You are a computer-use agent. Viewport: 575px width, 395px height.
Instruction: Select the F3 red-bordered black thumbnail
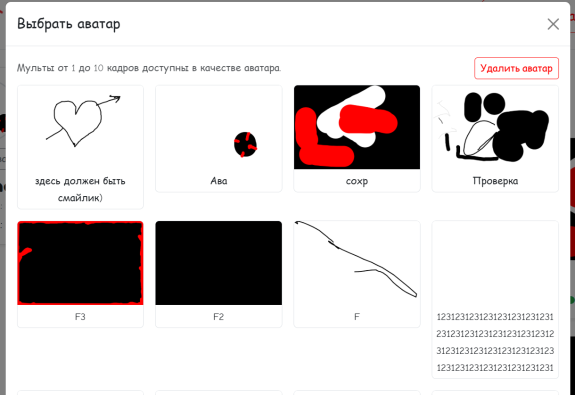click(x=80, y=263)
